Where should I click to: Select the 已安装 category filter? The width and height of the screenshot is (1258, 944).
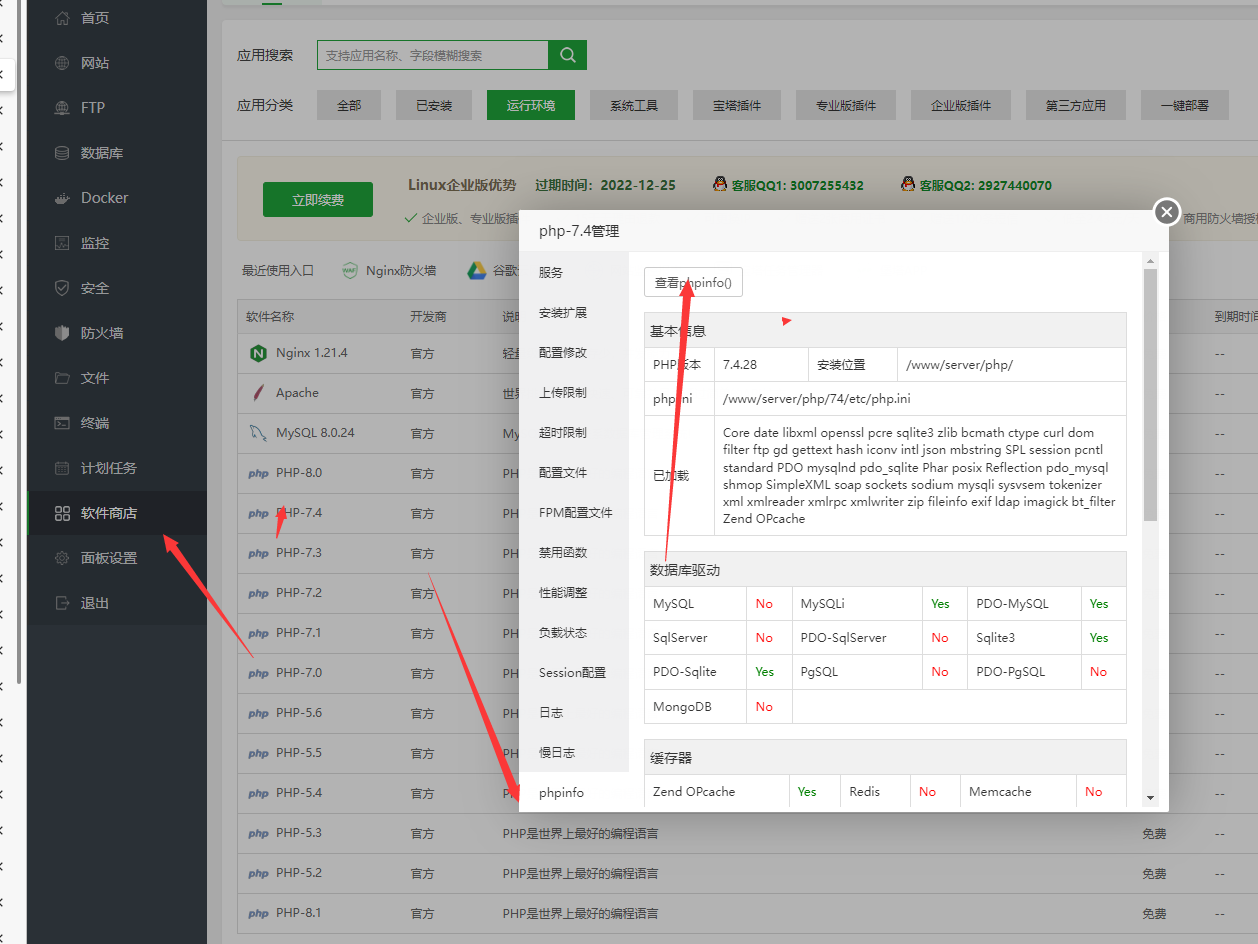point(434,105)
